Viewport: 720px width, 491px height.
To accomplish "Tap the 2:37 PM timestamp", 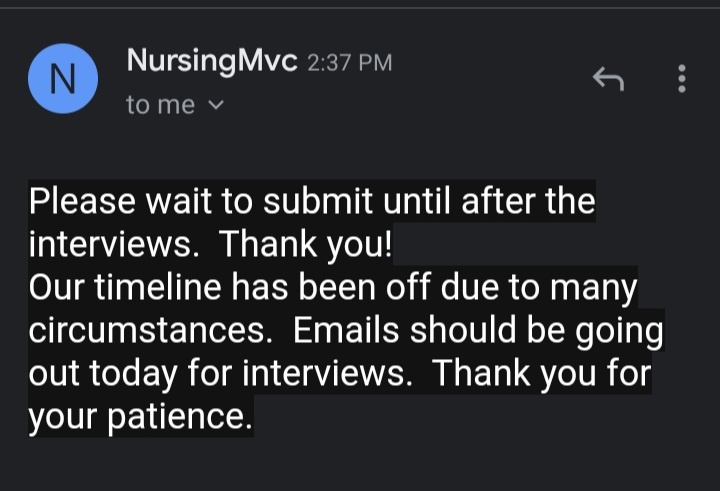I will point(350,63).
